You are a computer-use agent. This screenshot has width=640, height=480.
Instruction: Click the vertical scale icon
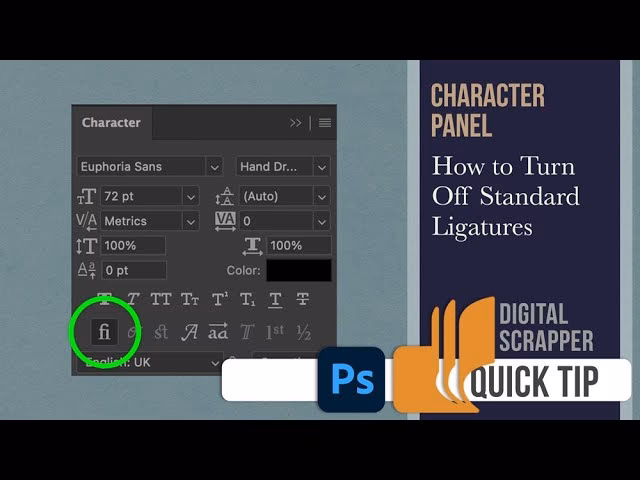point(87,246)
